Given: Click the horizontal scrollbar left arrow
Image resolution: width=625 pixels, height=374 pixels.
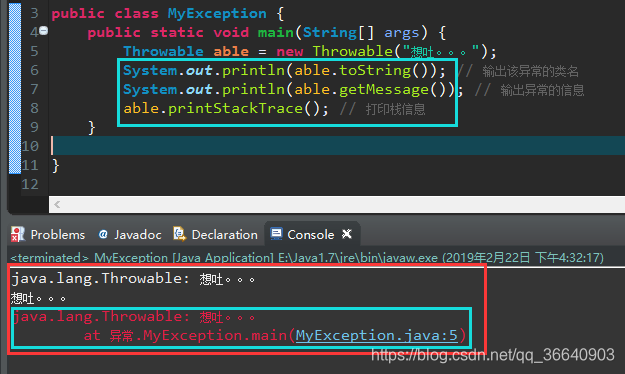Looking at the screenshot, I should pyautogui.click(x=57, y=205).
